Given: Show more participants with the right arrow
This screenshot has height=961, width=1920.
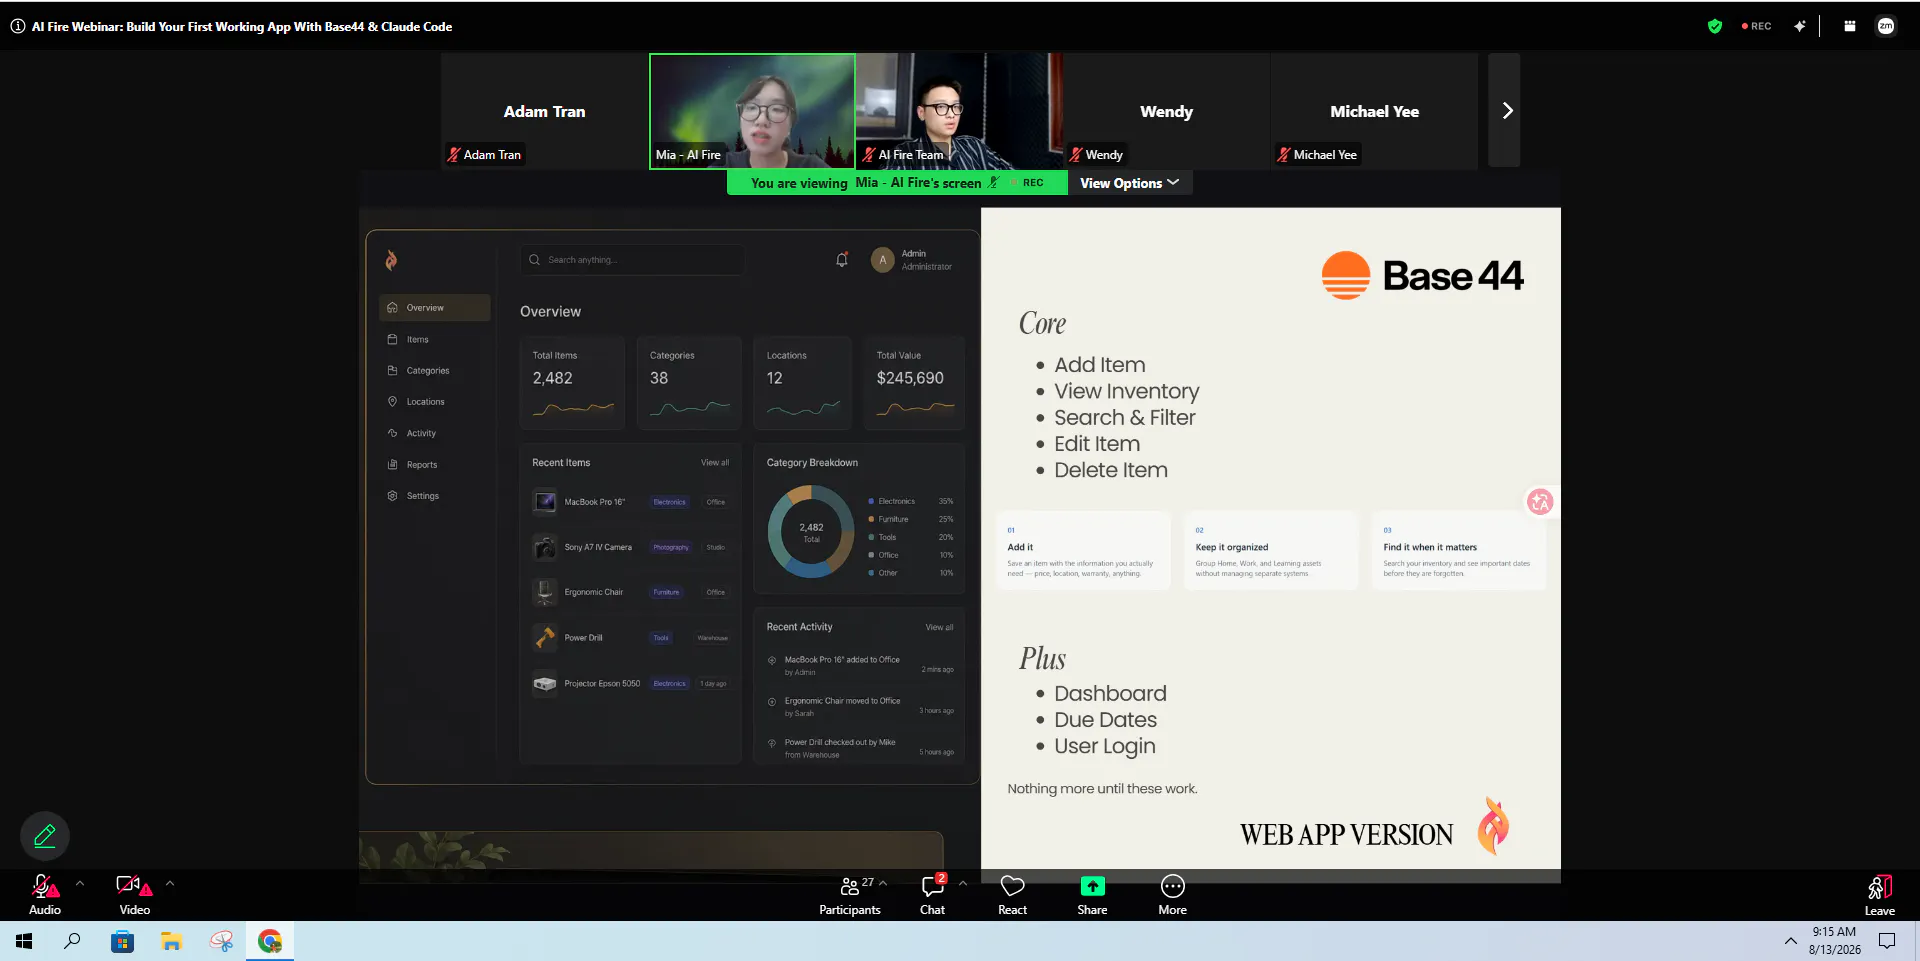Looking at the screenshot, I should click(x=1507, y=111).
